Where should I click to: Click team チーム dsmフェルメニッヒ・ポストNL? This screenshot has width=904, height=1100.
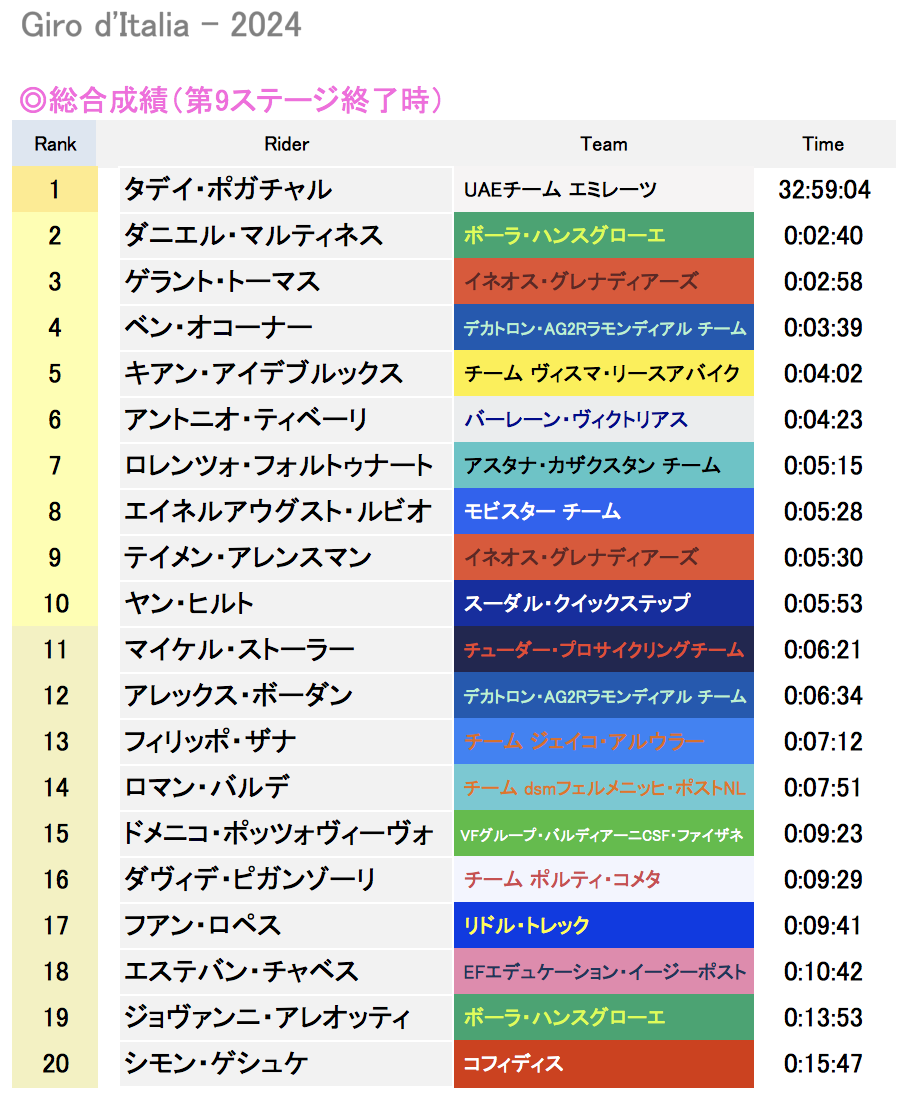pos(605,788)
